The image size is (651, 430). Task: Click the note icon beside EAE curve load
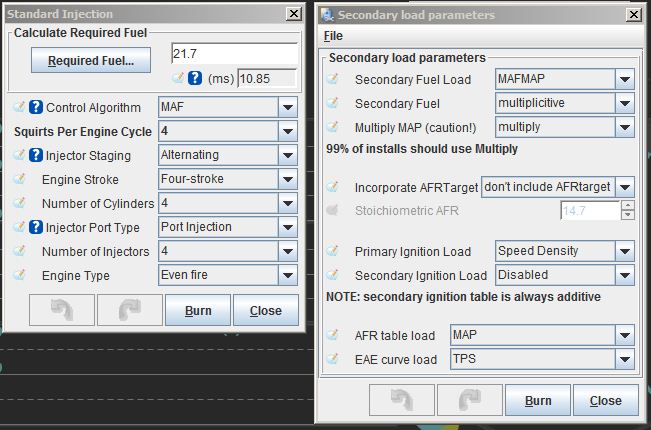click(333, 359)
